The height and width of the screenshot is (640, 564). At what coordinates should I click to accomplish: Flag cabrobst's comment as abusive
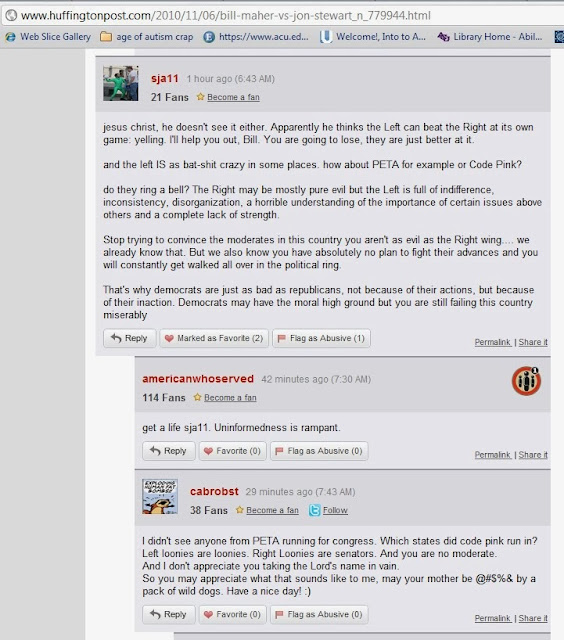pos(319,614)
